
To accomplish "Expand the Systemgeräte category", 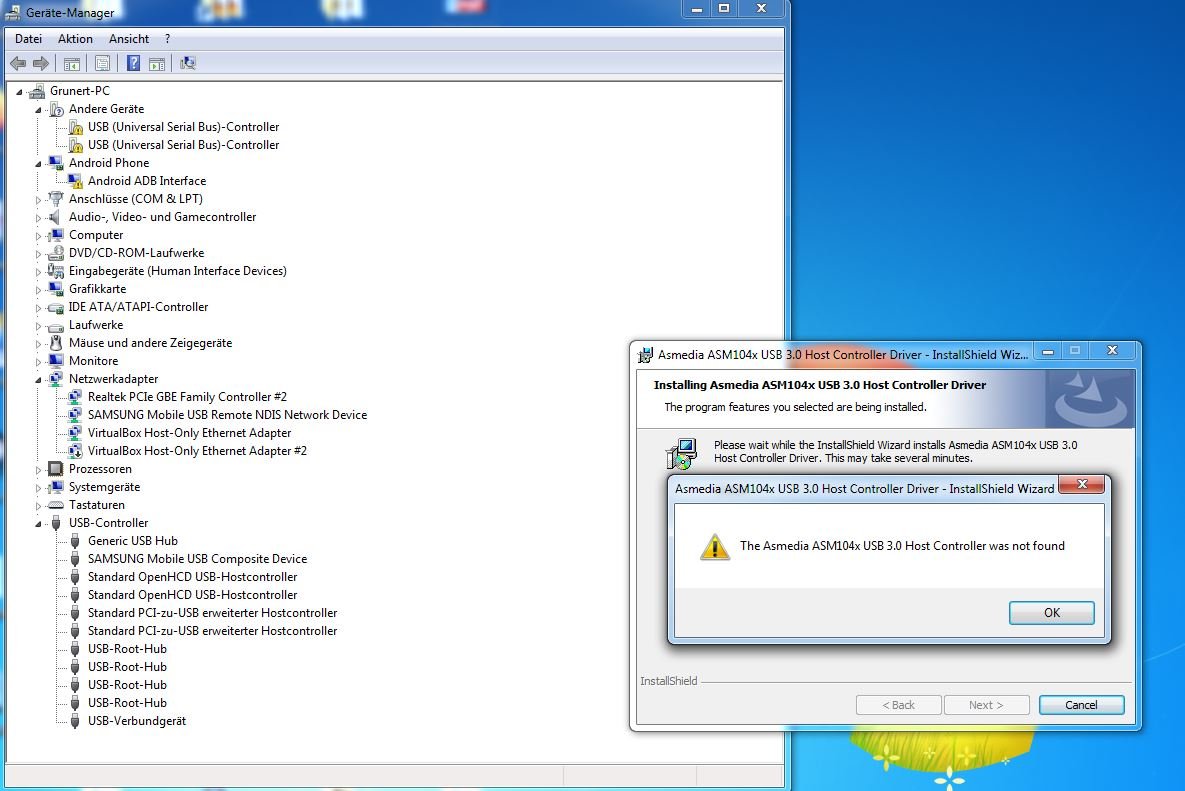I will coord(39,487).
